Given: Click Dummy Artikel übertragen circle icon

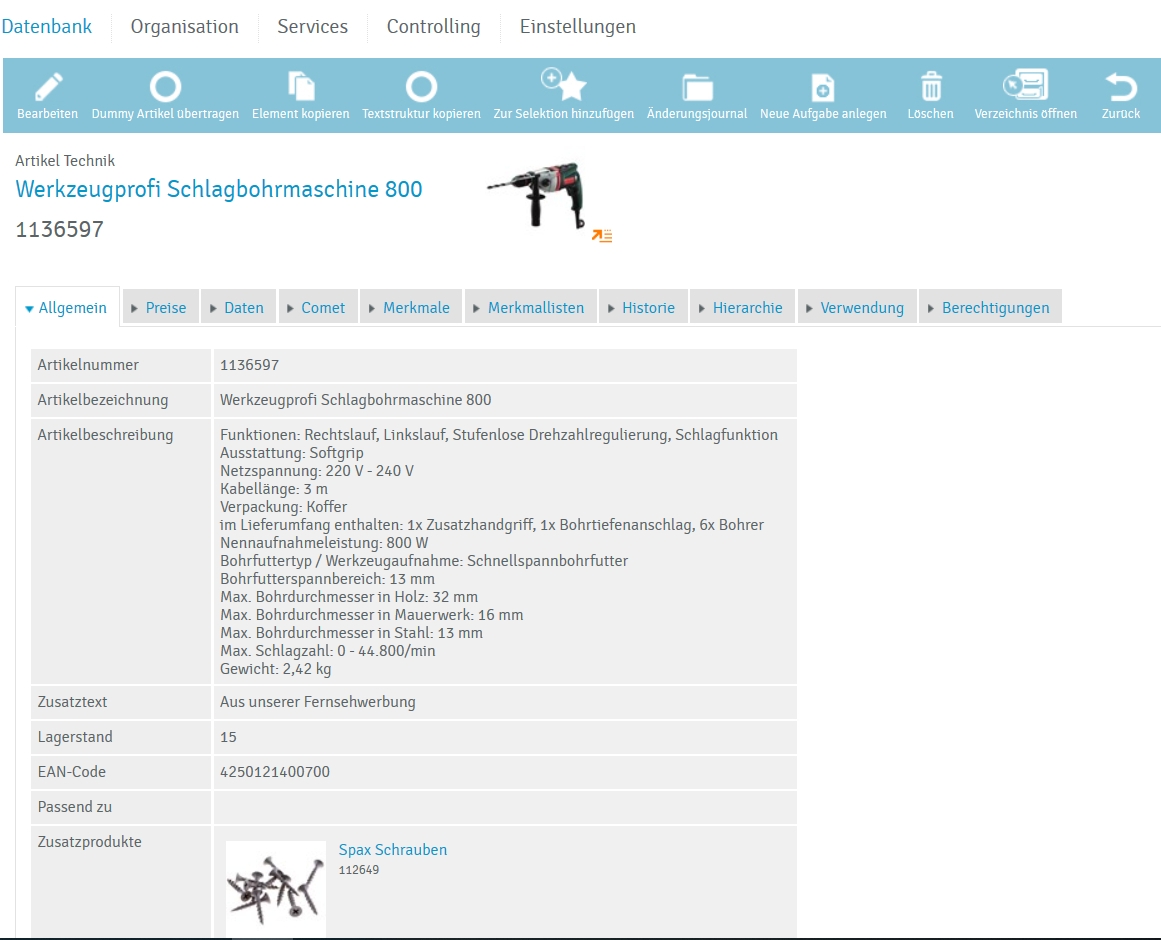Looking at the screenshot, I should 165,87.
